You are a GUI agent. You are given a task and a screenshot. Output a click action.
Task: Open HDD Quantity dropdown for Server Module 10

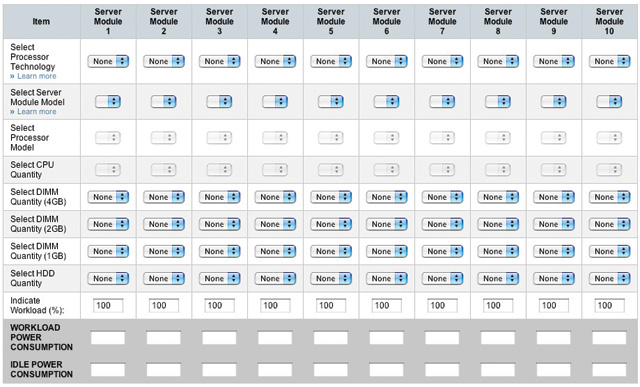pyautogui.click(x=609, y=278)
